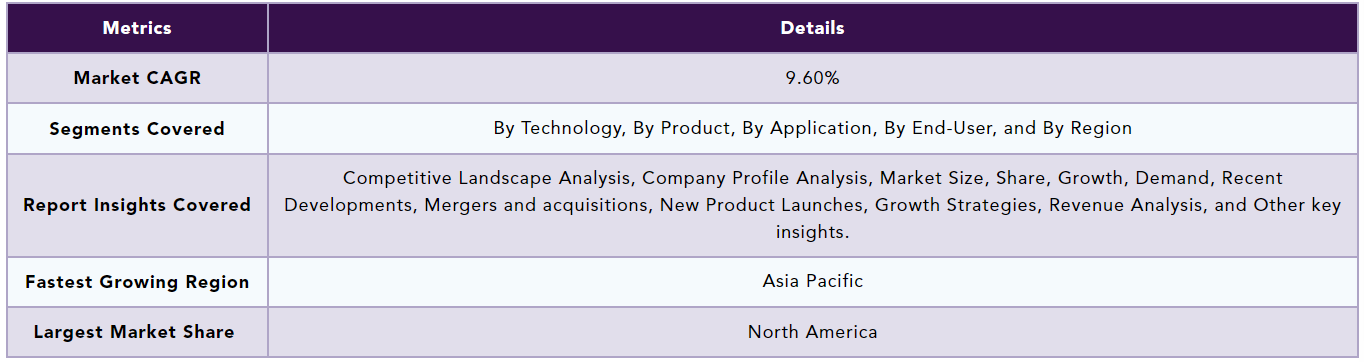This screenshot has width=1364, height=362.
Task: Click the 9.60% value cell
Action: click(x=812, y=78)
